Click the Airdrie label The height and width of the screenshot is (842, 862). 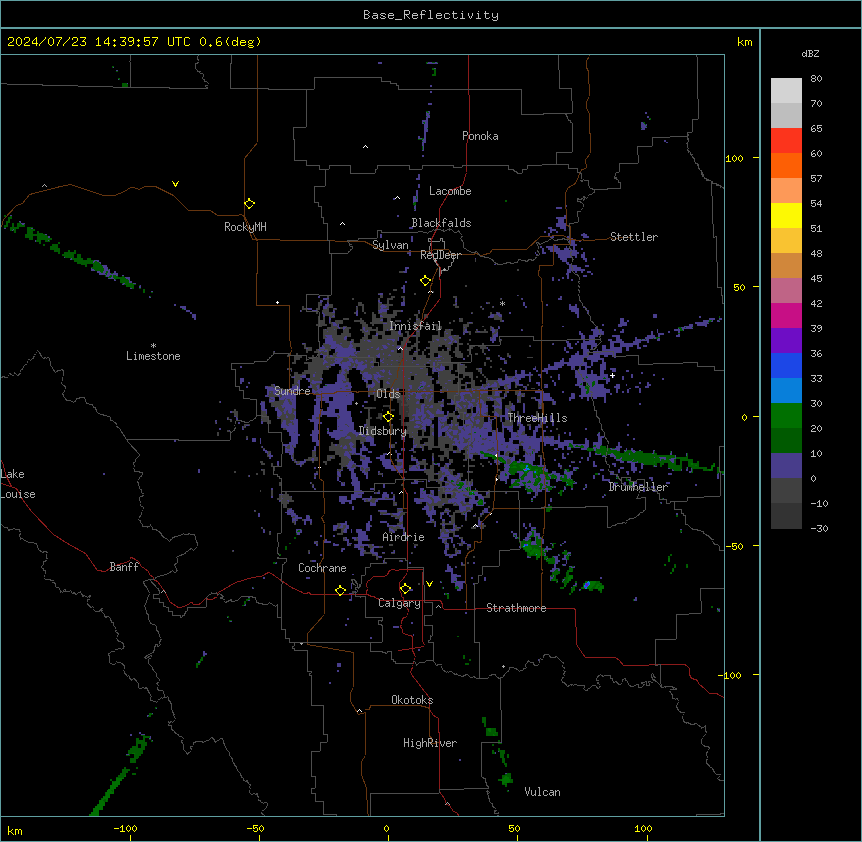[x=403, y=537]
